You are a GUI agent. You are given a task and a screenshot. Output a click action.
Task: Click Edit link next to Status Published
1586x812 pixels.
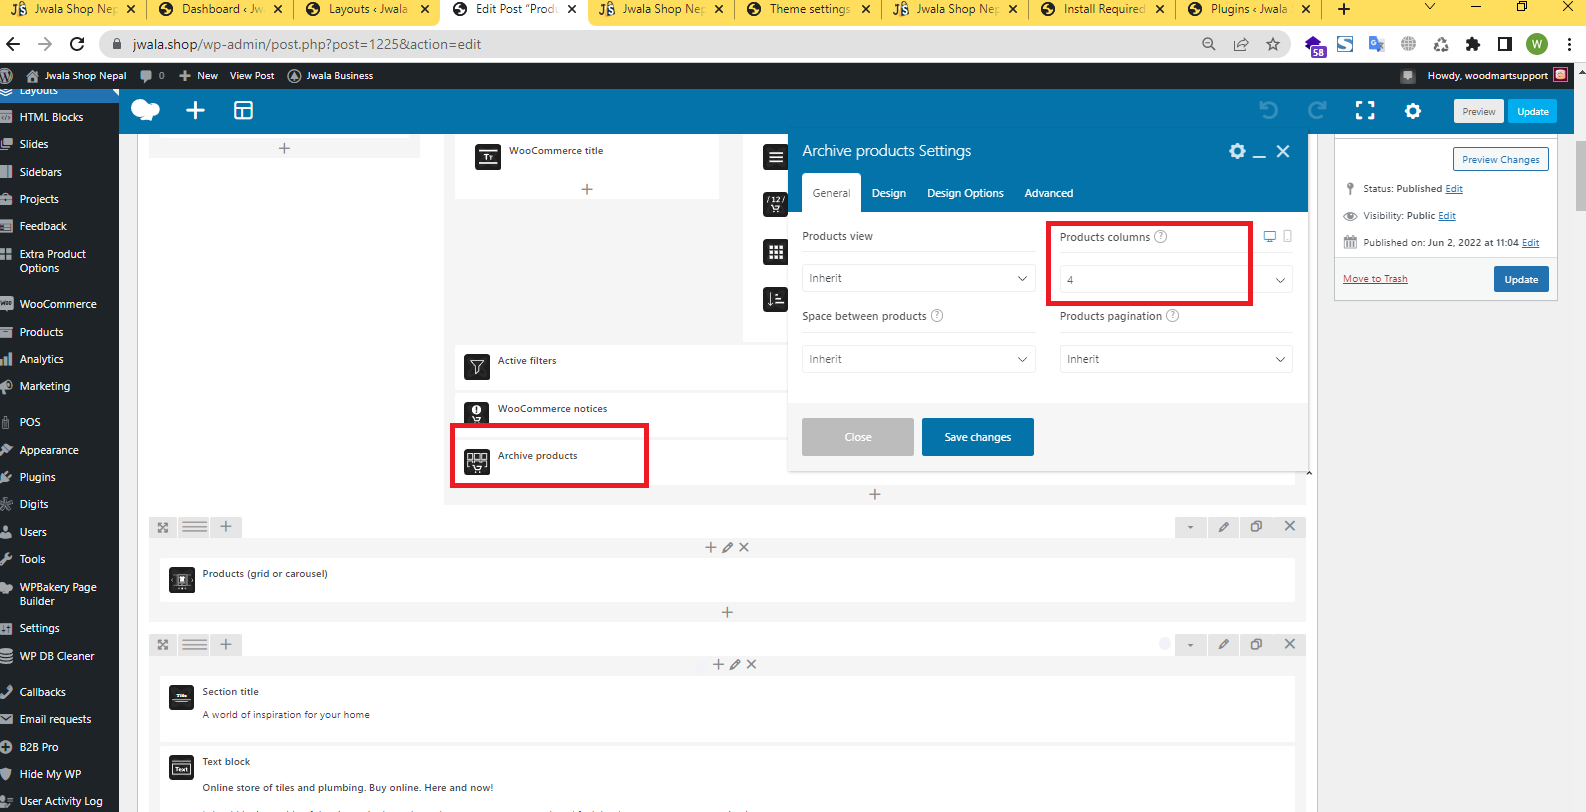pos(1454,188)
